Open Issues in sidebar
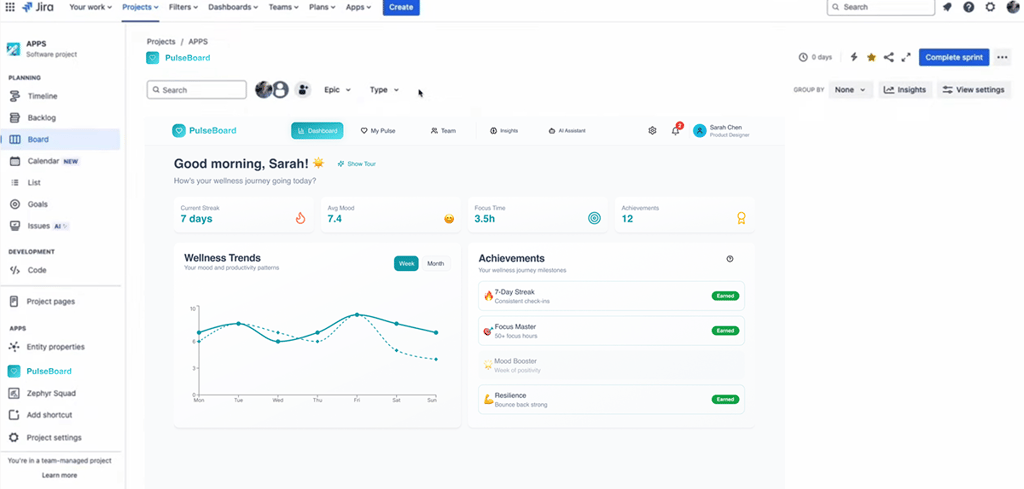The height and width of the screenshot is (489, 1024). pos(60,225)
